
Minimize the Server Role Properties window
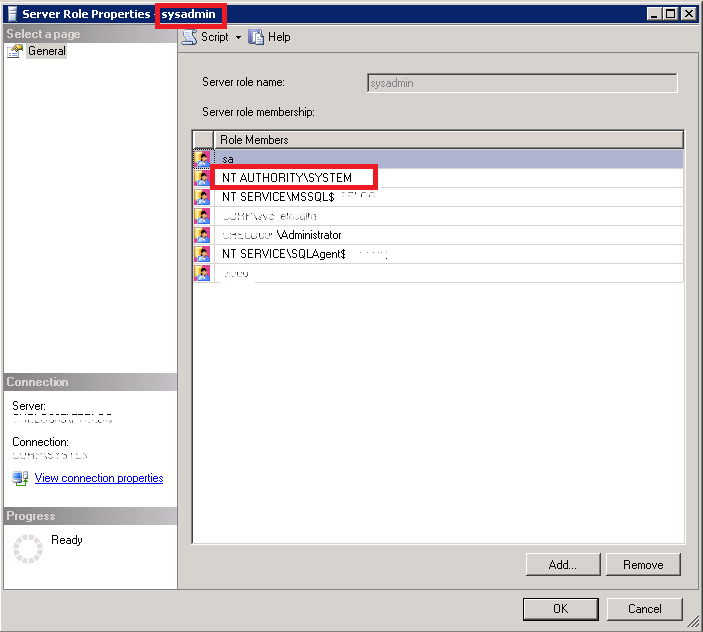coord(654,14)
